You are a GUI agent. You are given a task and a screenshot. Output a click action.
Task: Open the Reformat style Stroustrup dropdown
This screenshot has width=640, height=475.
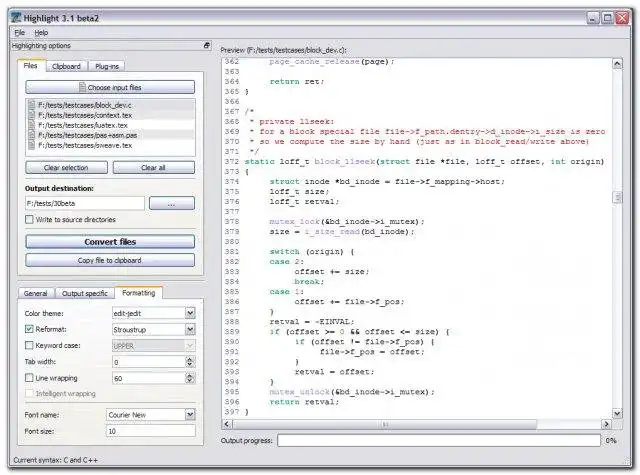[190, 329]
